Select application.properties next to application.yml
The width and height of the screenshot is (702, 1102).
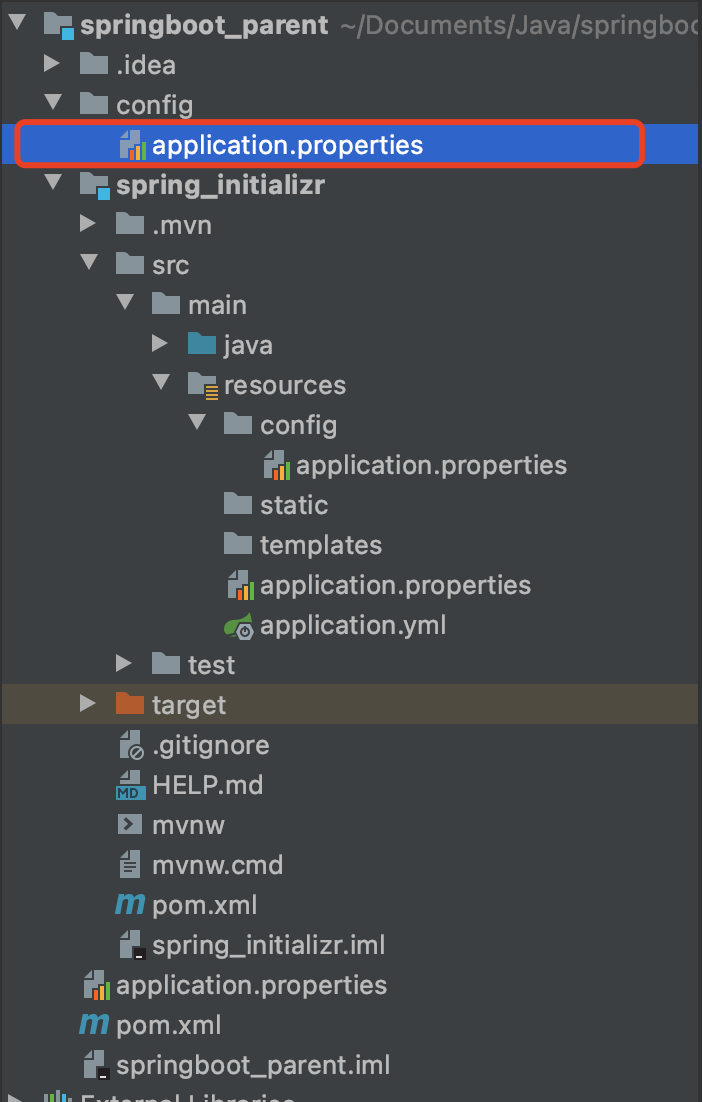tap(396, 585)
